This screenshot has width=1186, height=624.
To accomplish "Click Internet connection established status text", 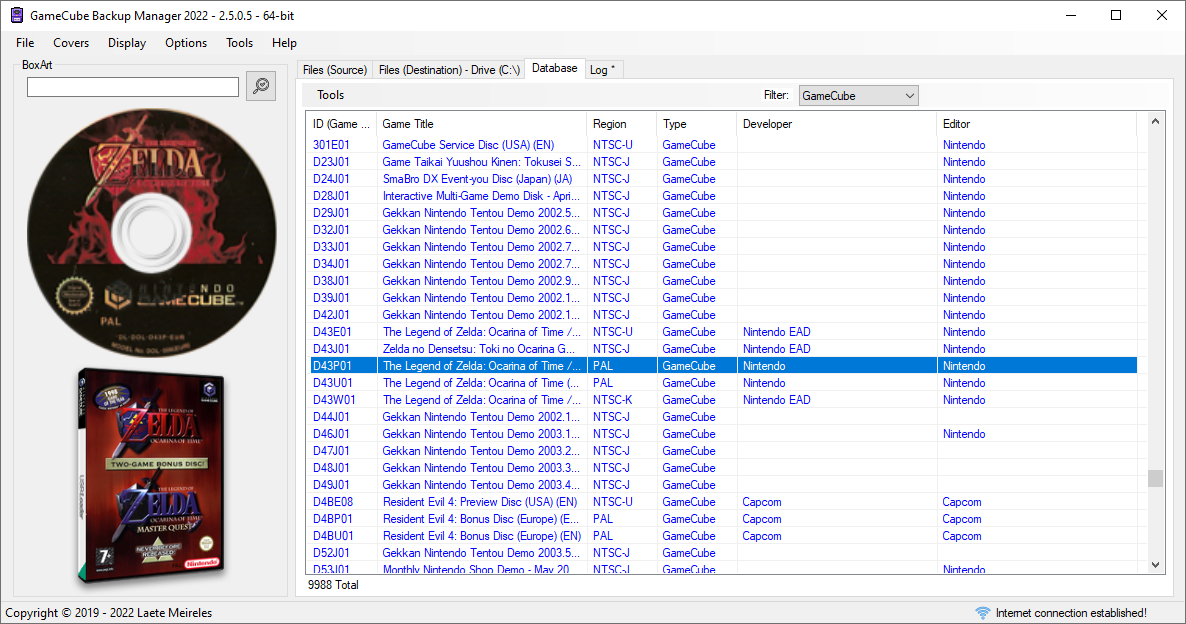I will pos(1071,613).
